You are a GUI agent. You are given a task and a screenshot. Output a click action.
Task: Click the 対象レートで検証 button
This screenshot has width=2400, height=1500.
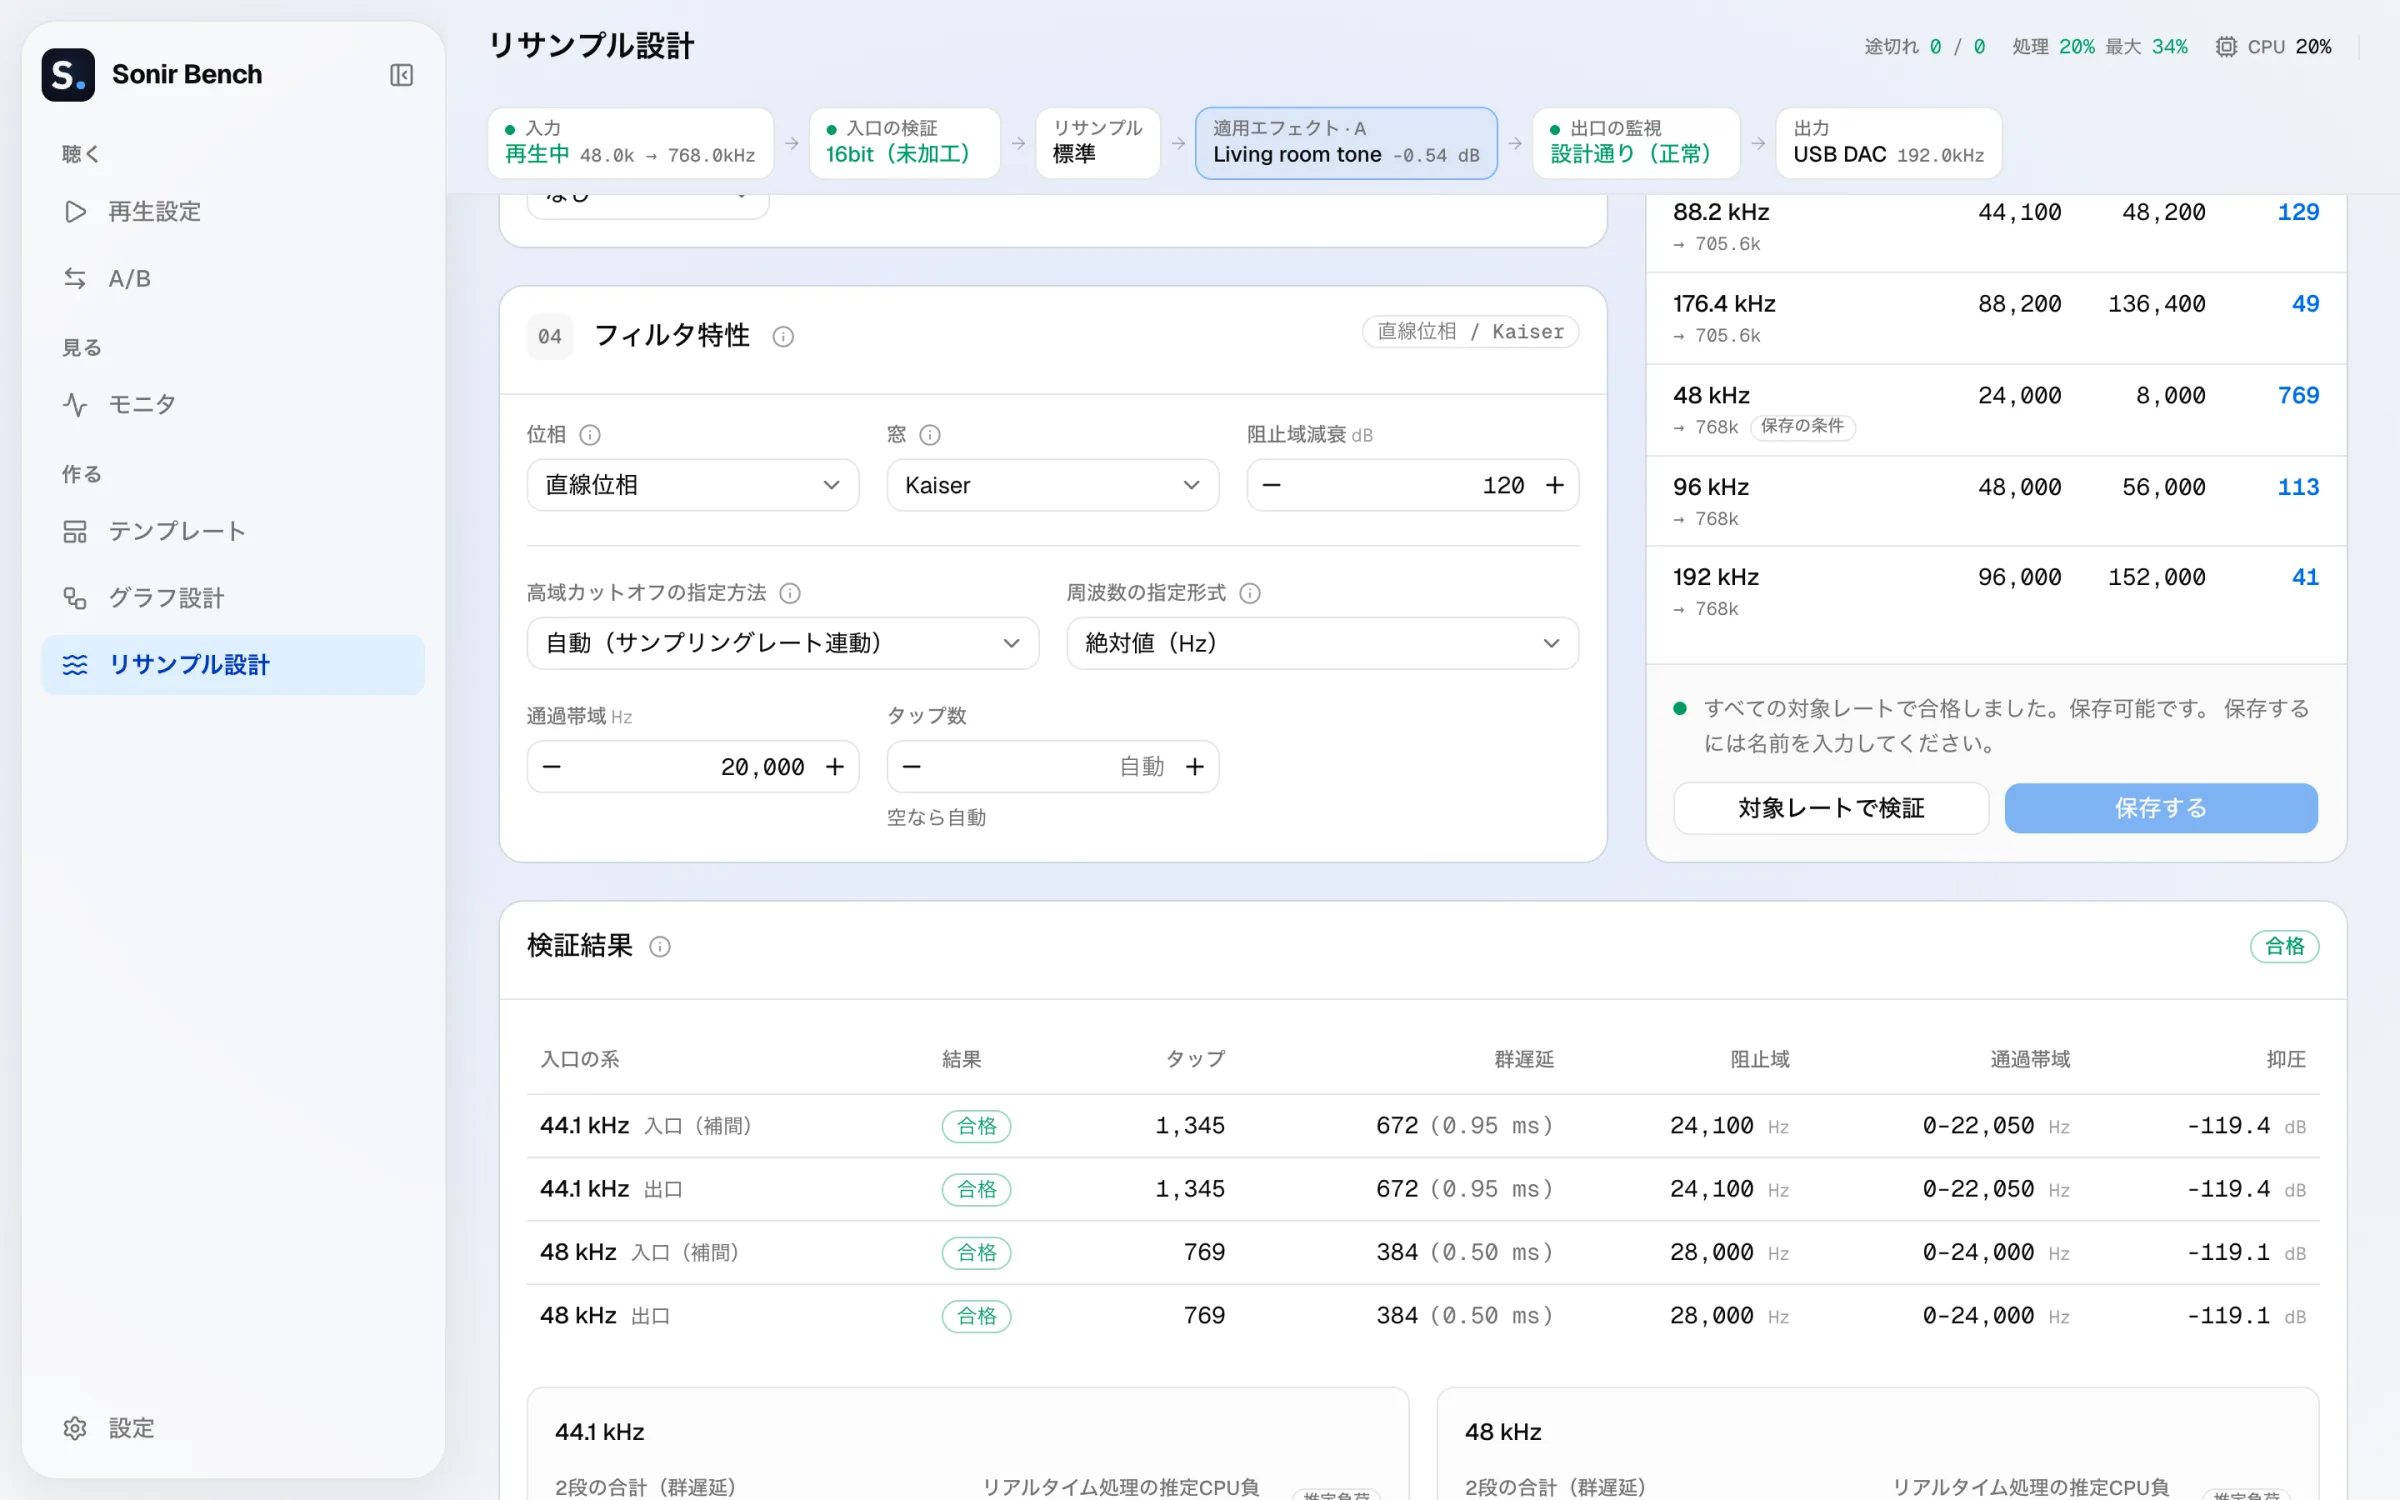1831,808
